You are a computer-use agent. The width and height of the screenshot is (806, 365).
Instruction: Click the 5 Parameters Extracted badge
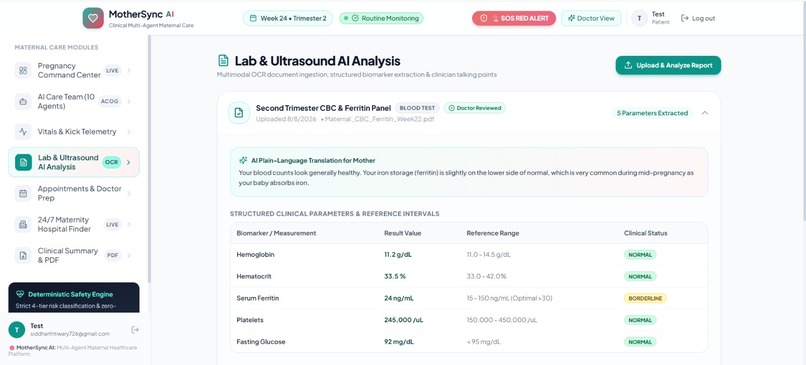(x=652, y=113)
